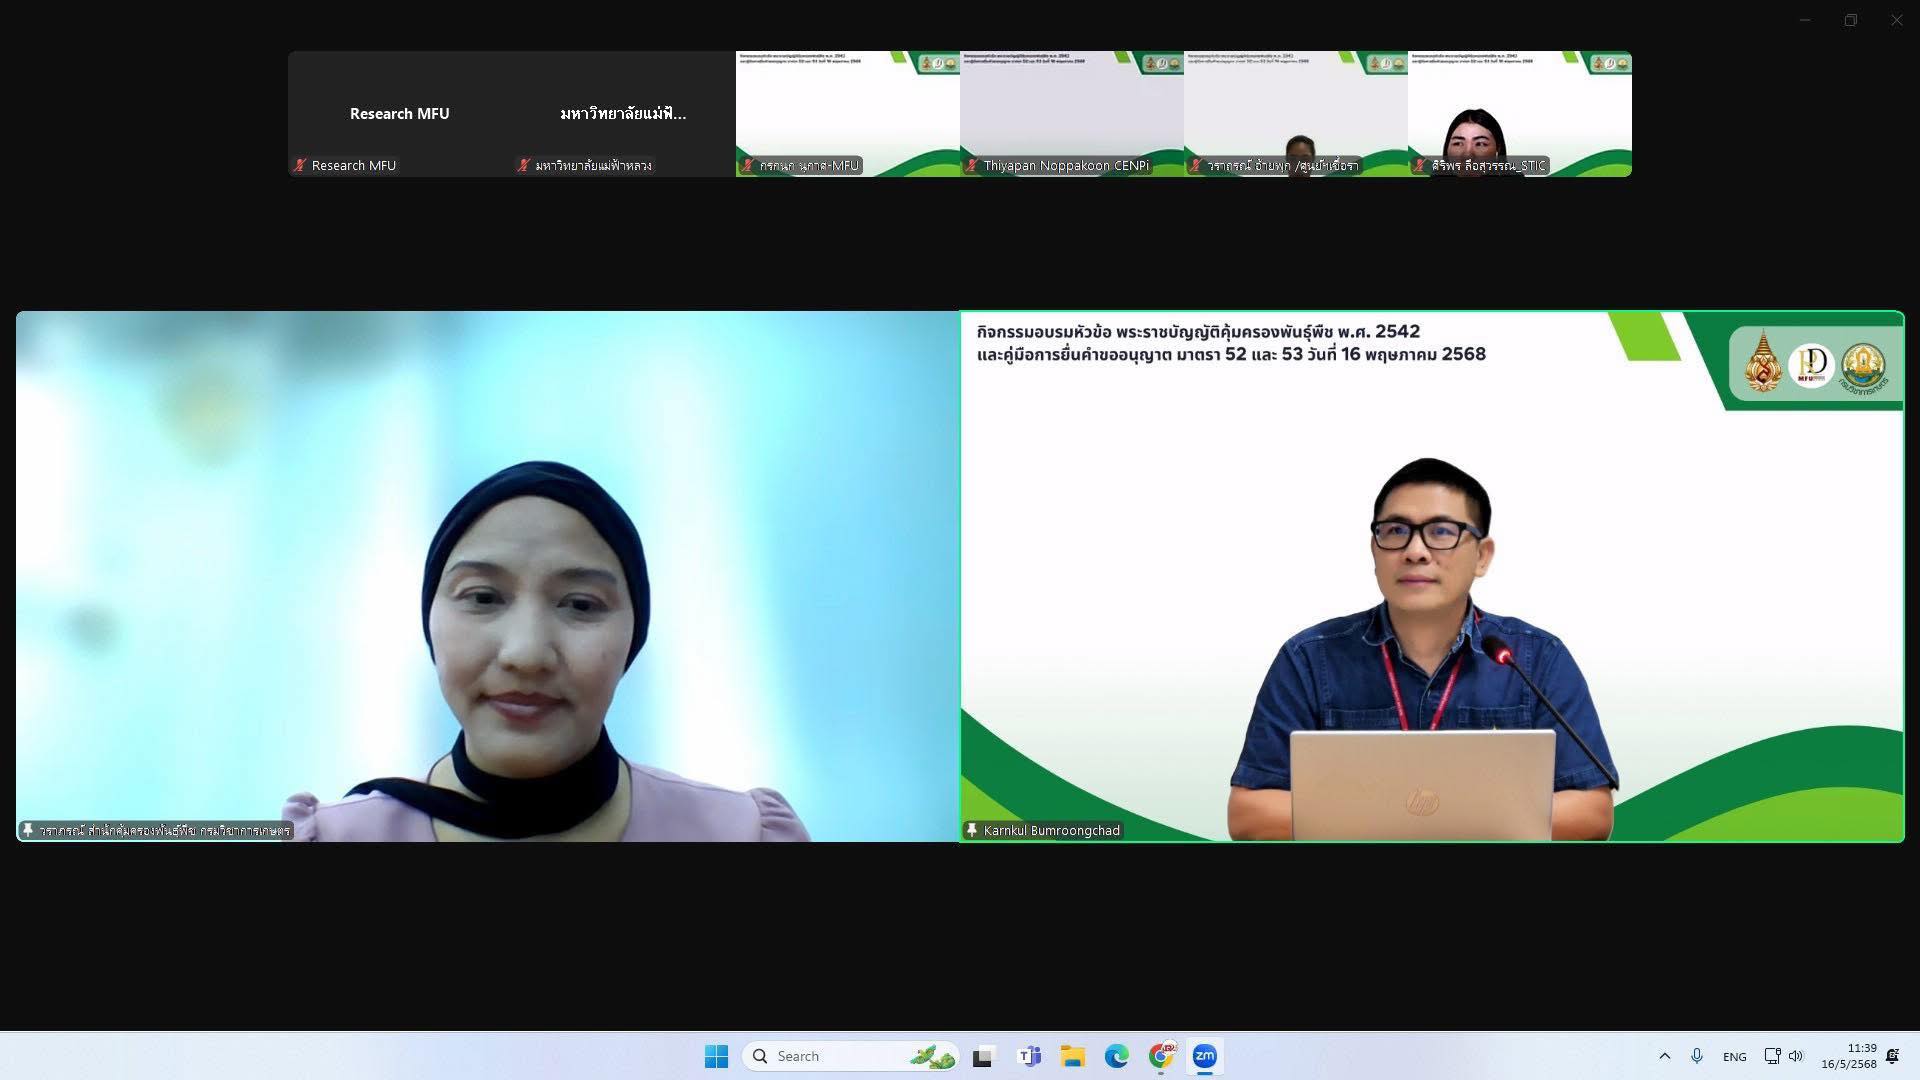
Task: Open the notification center bell icon
Action: tap(1893, 1056)
